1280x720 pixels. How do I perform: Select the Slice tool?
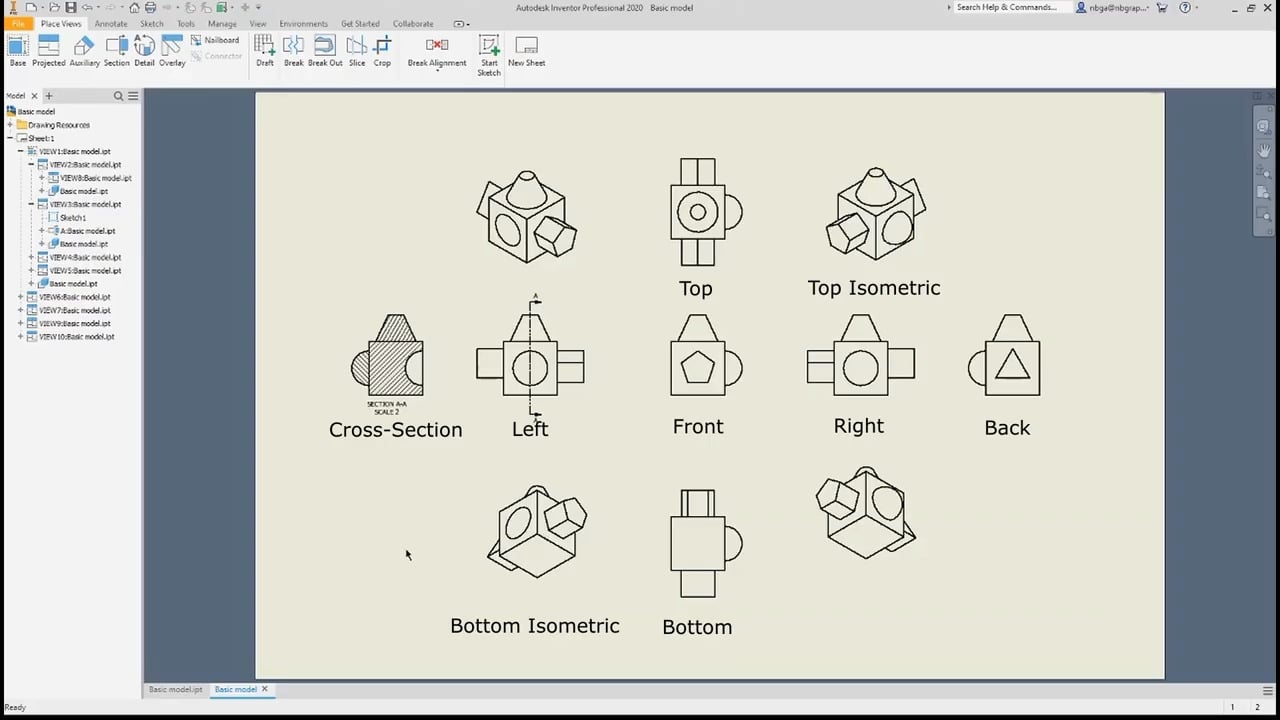pos(357,51)
